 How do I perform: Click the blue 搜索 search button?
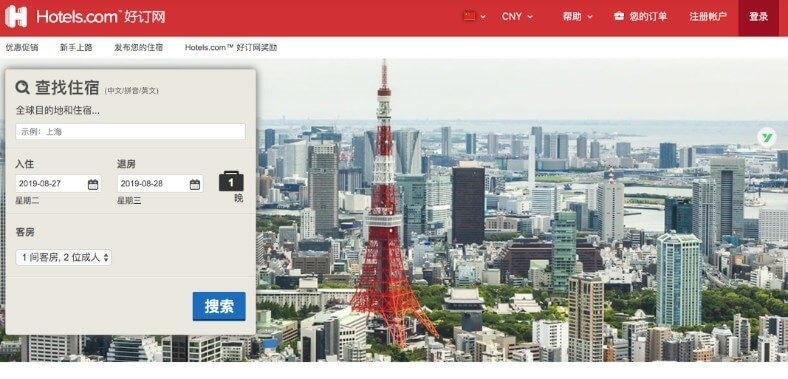pos(219,306)
